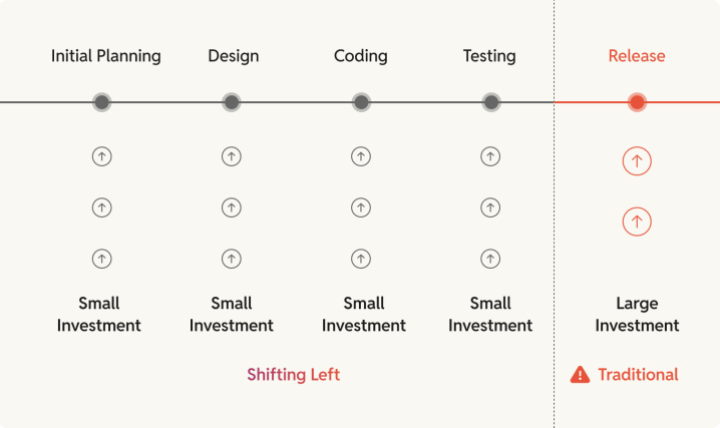This screenshot has width=720, height=428.
Task: Click the Large Investment text
Action: (637, 314)
